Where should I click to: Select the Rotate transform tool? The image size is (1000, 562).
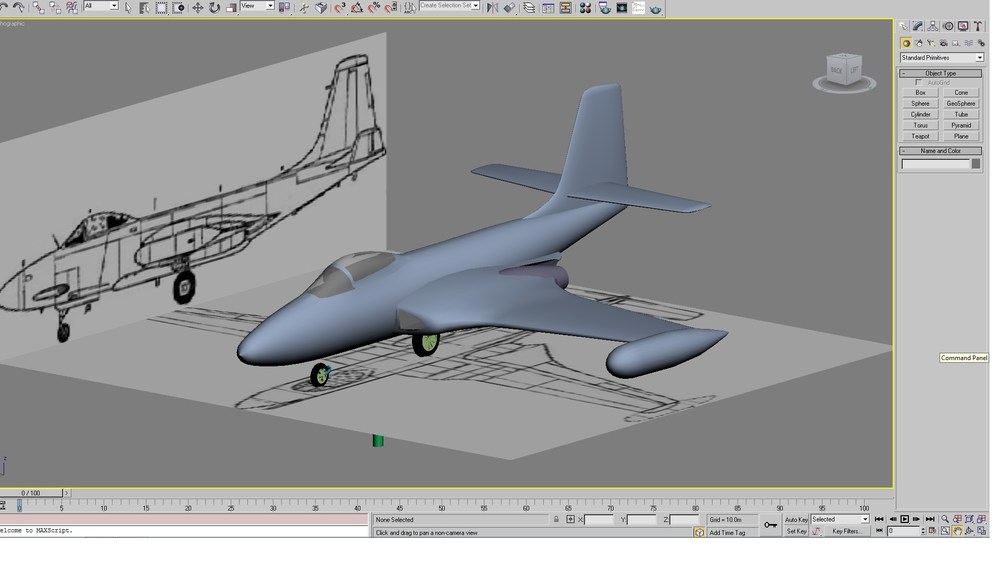pyautogui.click(x=214, y=8)
